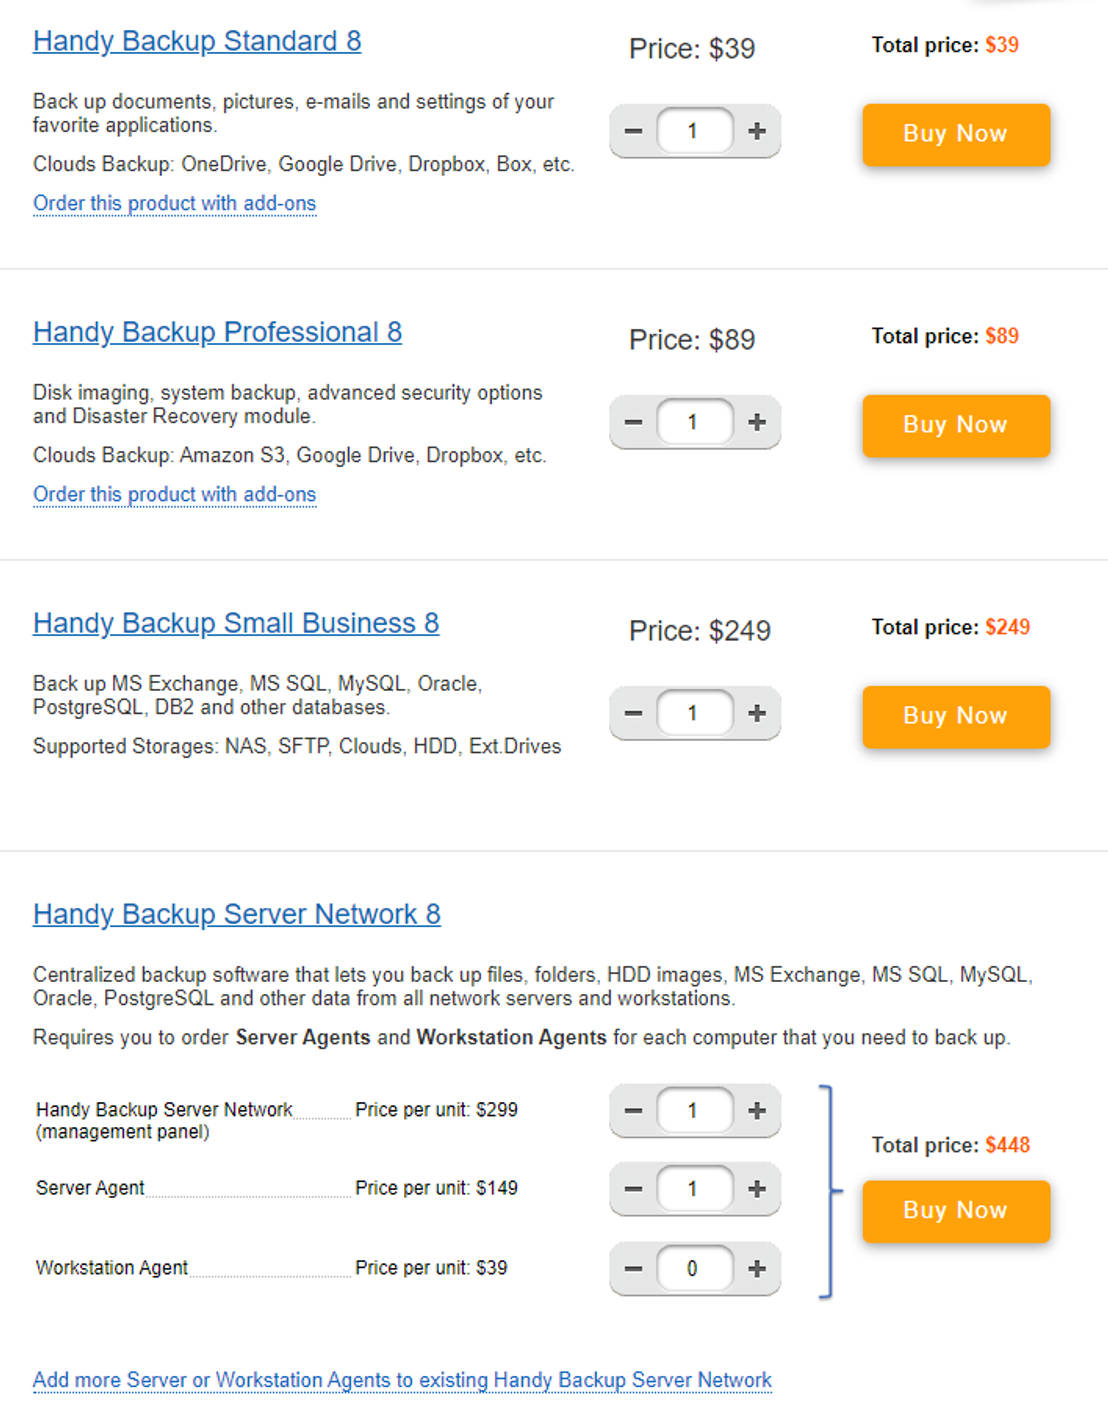Buy Handy Backup Professional 8 now
This screenshot has width=1108, height=1419.
click(955, 425)
